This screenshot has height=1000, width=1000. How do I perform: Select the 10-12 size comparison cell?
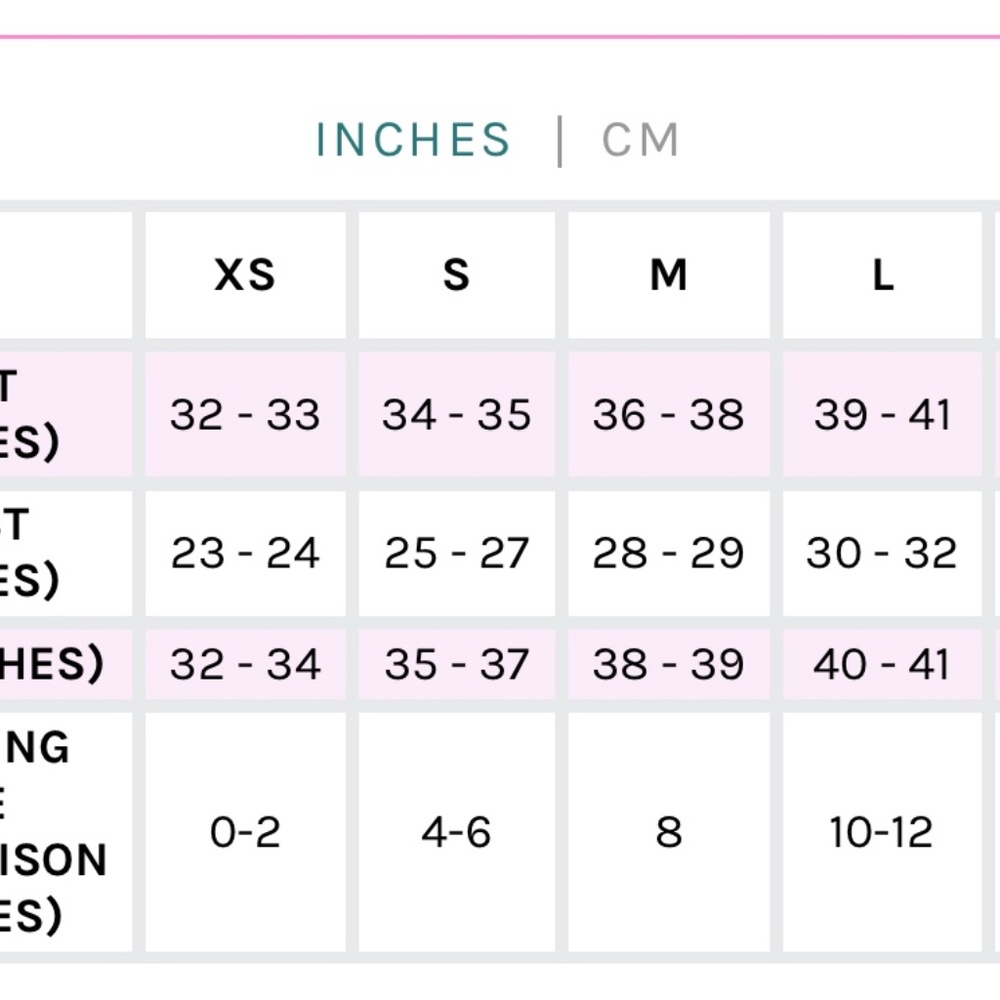click(x=882, y=832)
